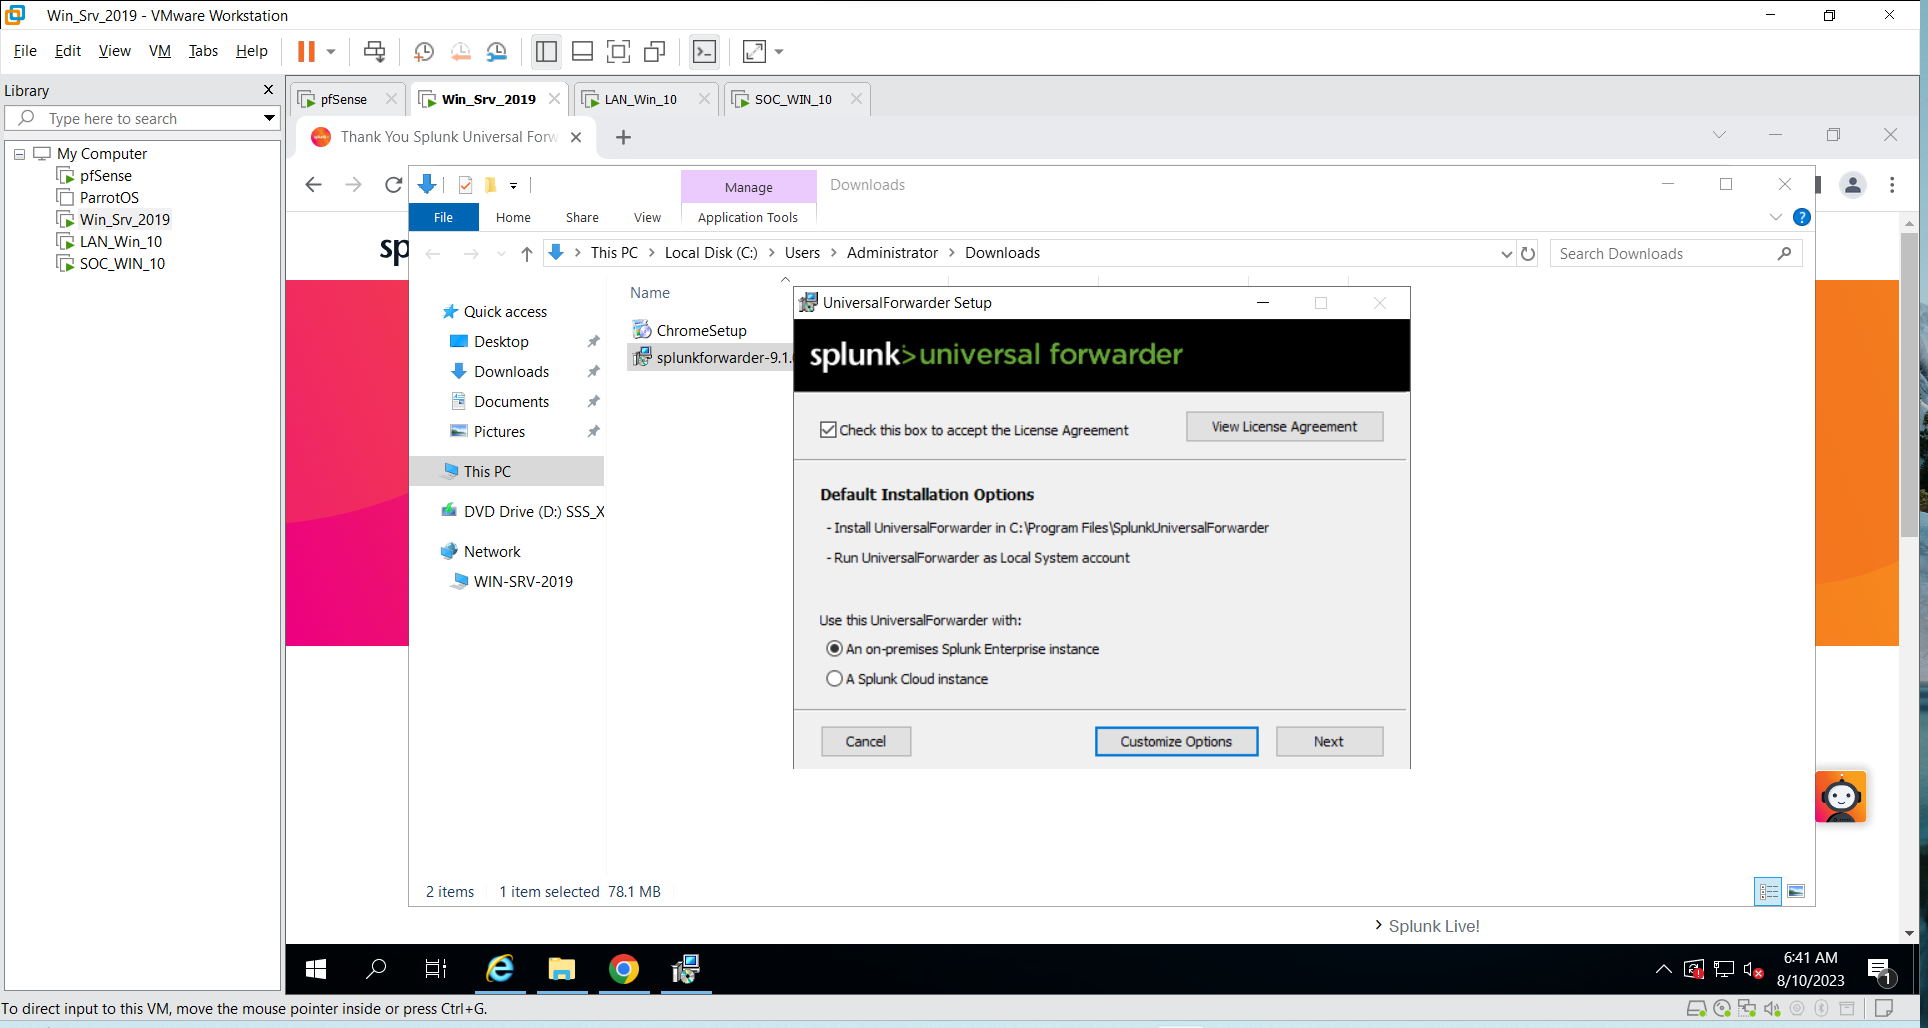Image resolution: width=1928 pixels, height=1028 pixels.
Task: Click View License Agreement button
Action: tap(1285, 427)
